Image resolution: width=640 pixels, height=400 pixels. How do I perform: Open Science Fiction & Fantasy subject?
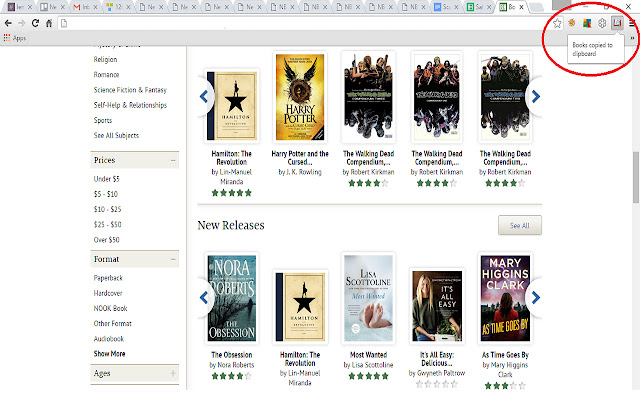coord(130,90)
